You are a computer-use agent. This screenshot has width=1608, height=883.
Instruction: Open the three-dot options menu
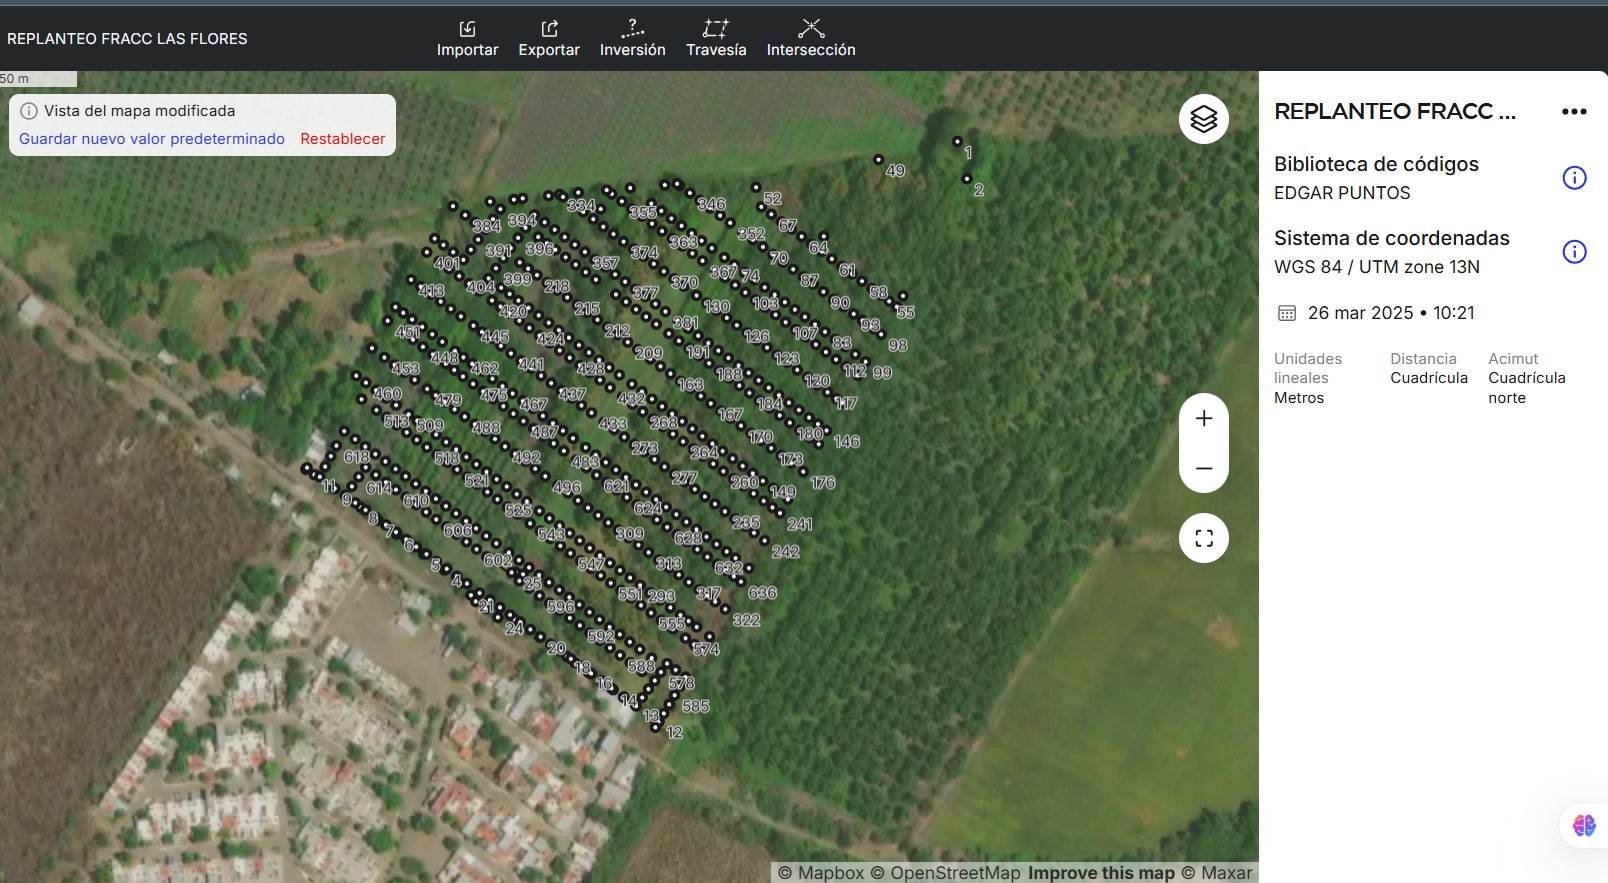pyautogui.click(x=1574, y=112)
